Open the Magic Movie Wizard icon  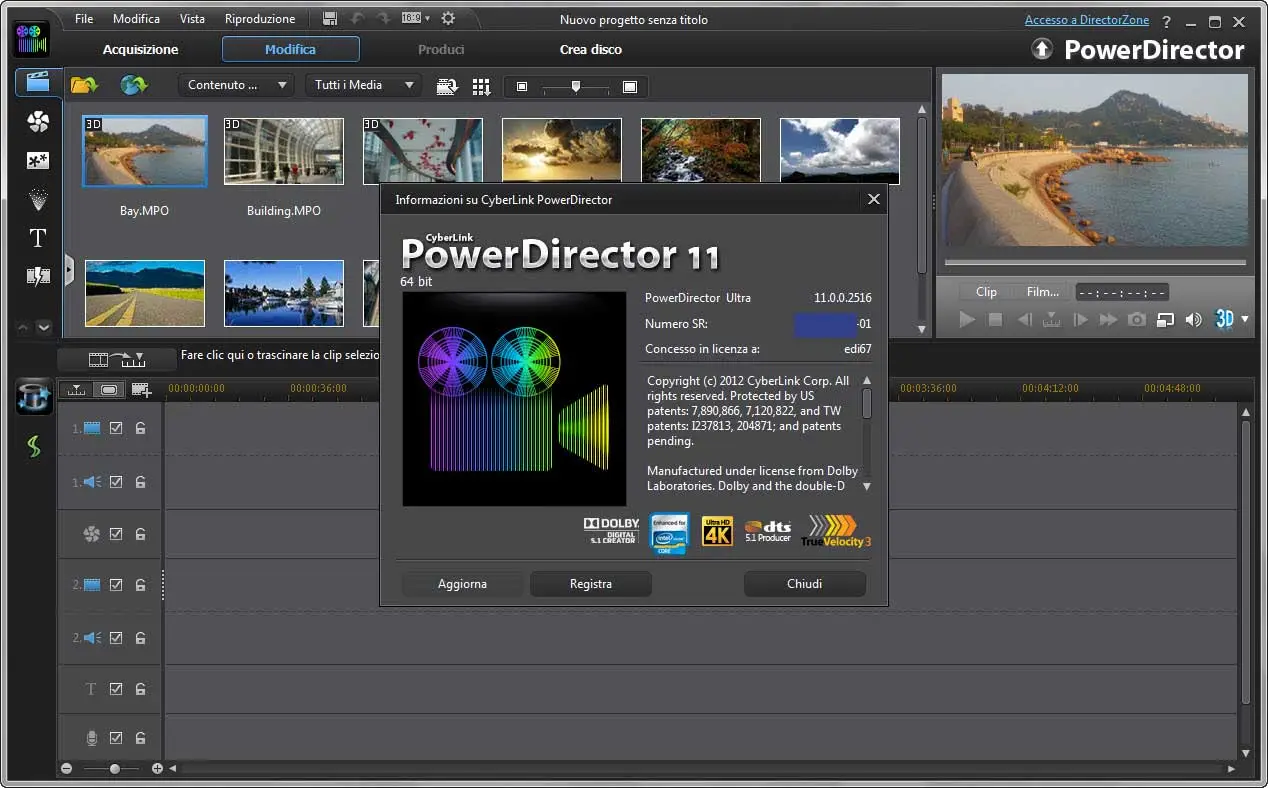tap(33, 398)
